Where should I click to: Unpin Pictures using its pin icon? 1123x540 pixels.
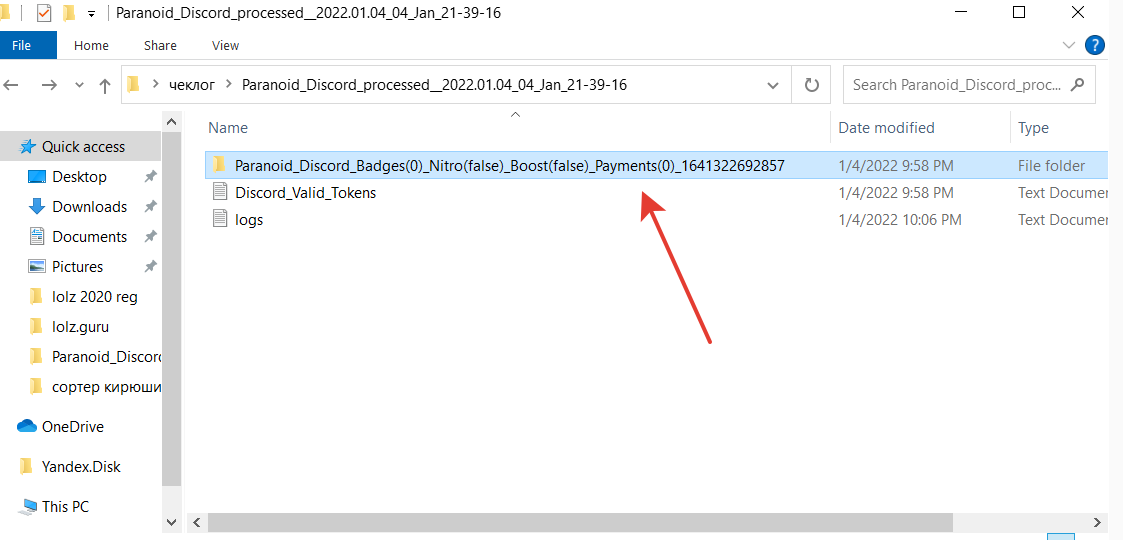(x=150, y=266)
